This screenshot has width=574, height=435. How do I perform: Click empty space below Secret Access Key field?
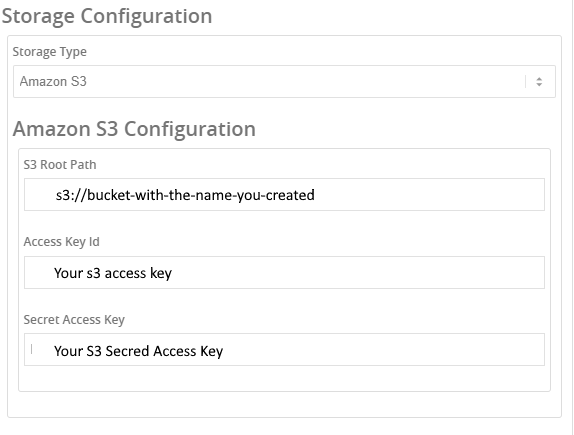coord(284,378)
